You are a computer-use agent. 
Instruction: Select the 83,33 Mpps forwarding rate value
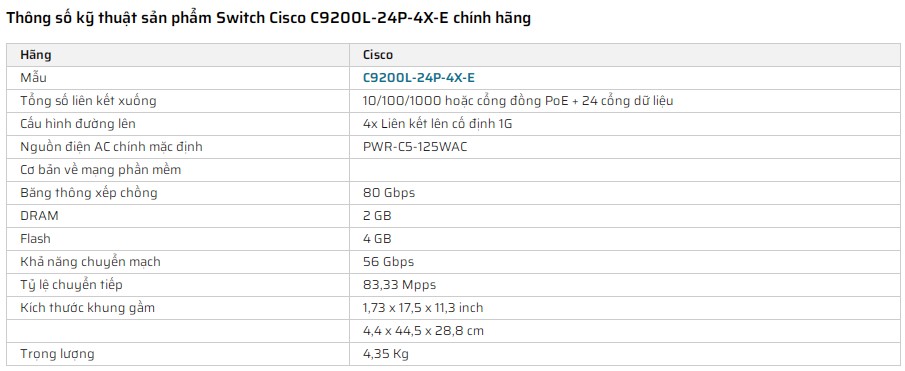click(399, 285)
